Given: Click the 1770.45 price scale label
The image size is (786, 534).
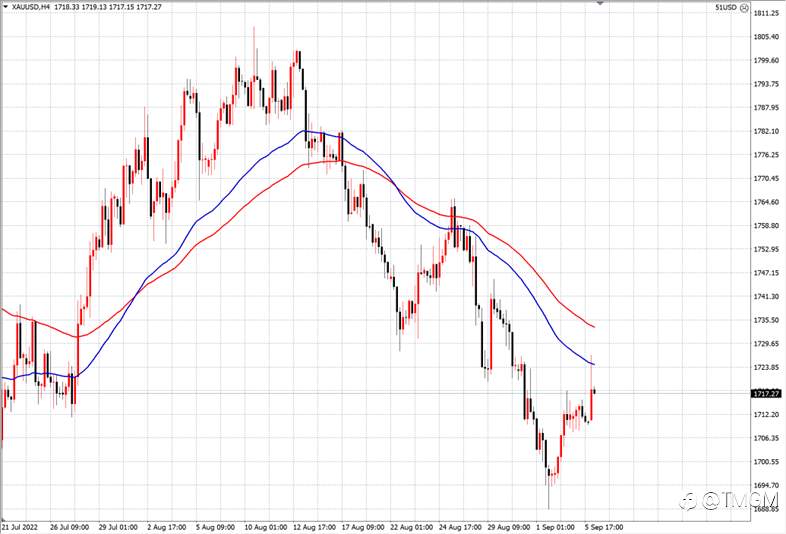Looking at the screenshot, I should point(766,178).
